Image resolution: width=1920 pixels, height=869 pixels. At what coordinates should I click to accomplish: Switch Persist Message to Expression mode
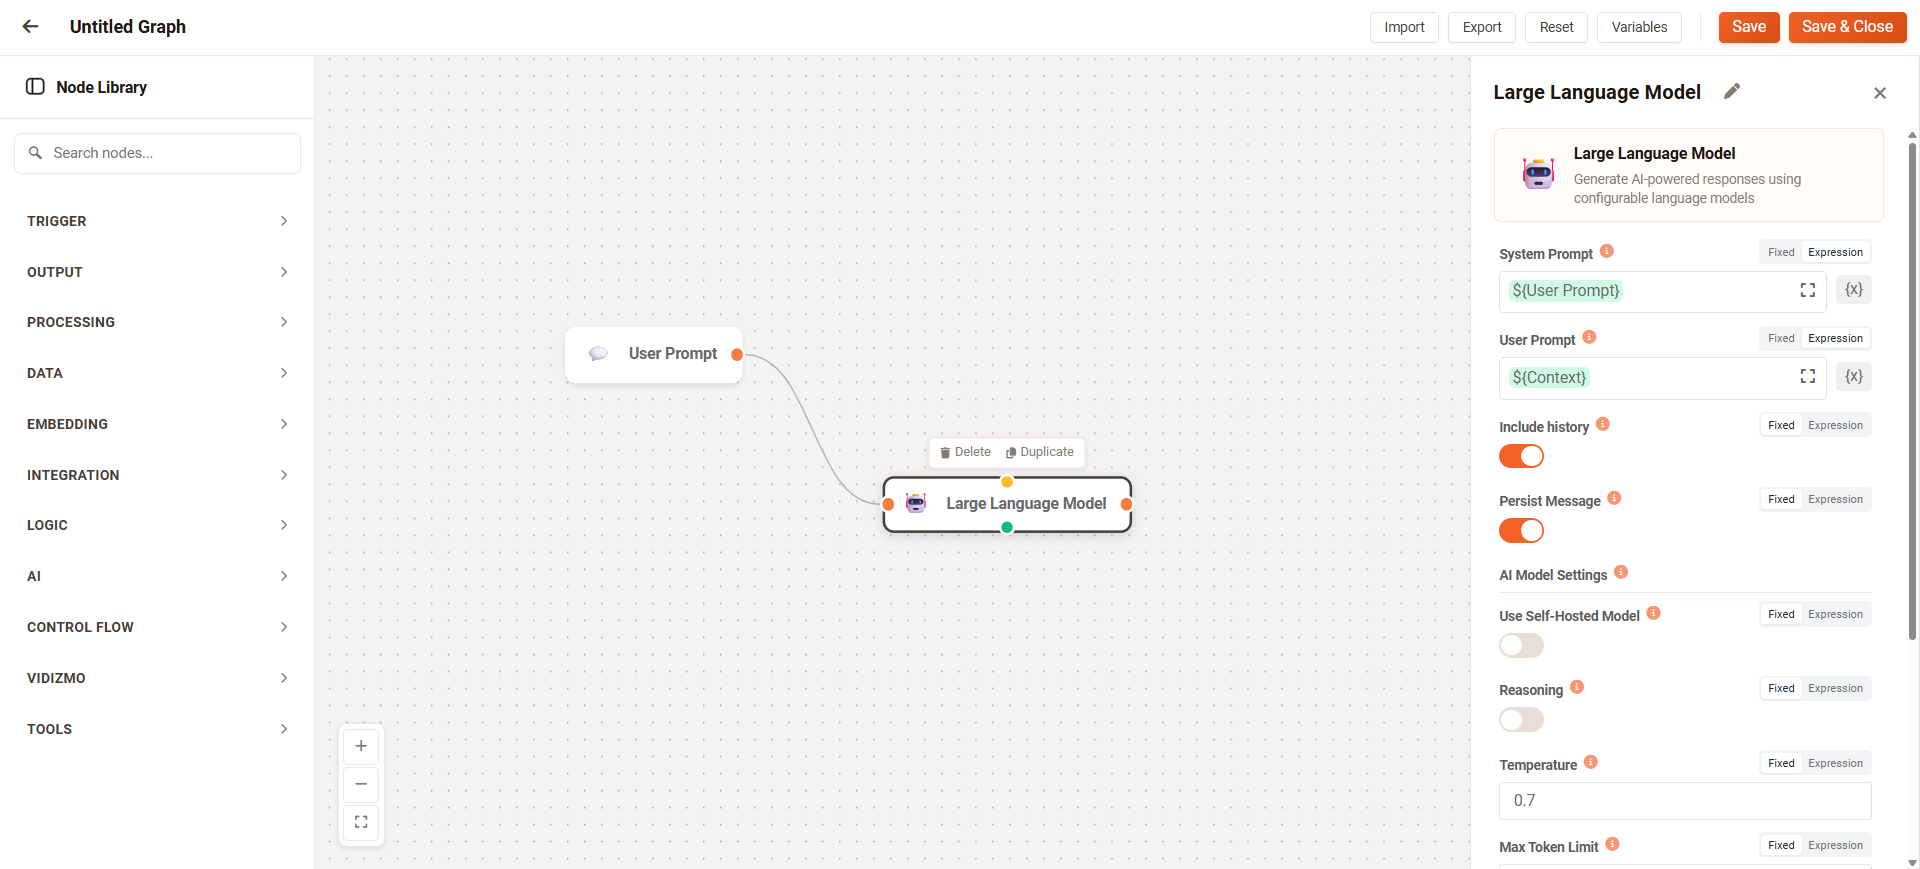click(1835, 499)
